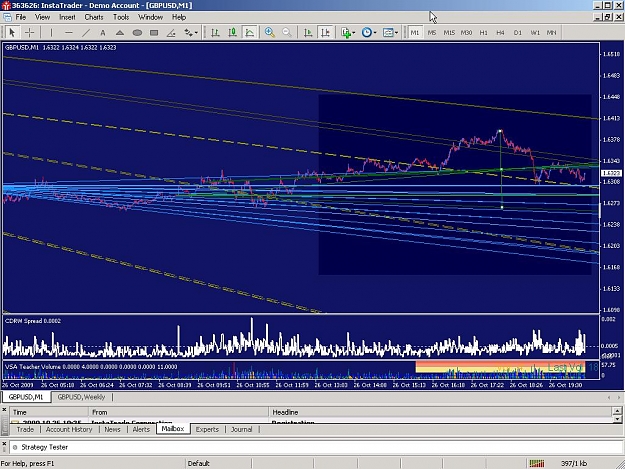Open the Trade terminal tab
Screen dimensions: 625x469
25,429
